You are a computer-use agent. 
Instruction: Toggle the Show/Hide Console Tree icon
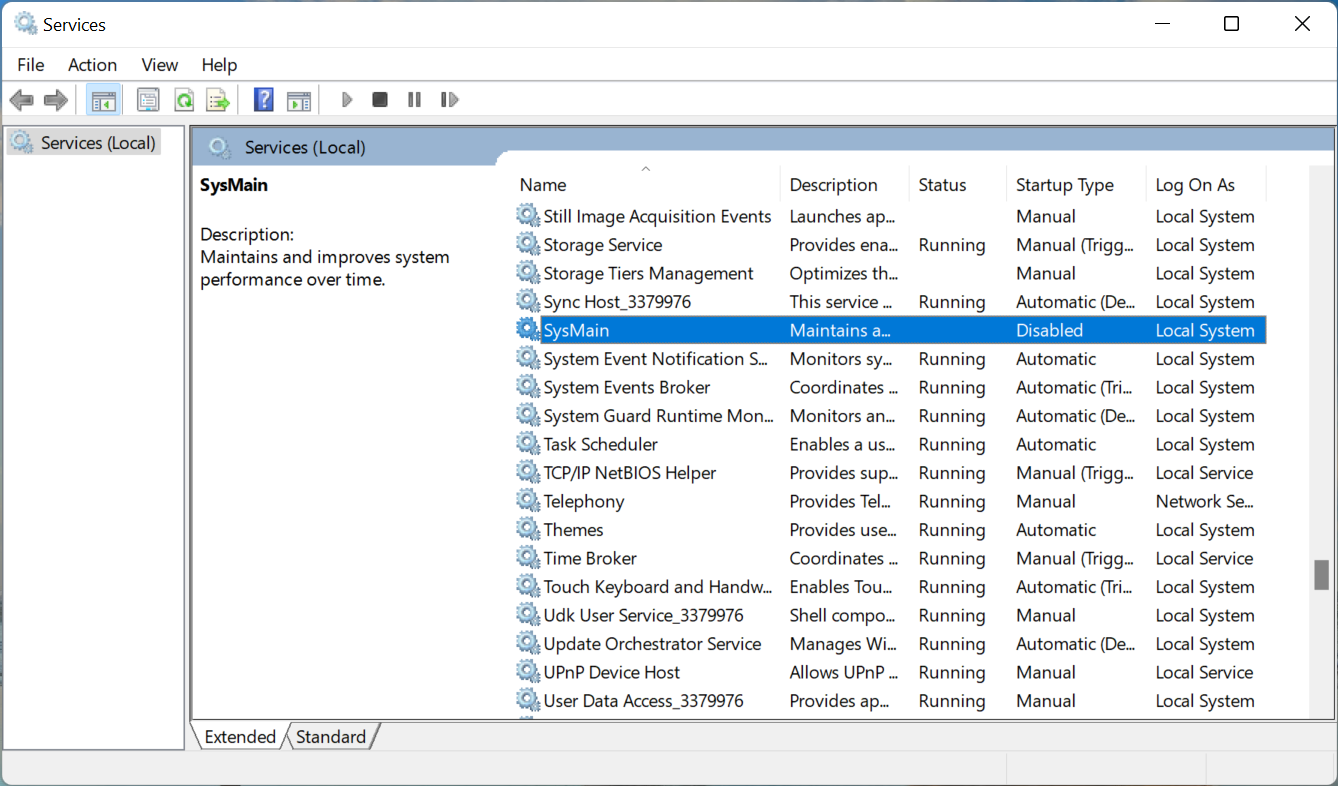pos(103,99)
